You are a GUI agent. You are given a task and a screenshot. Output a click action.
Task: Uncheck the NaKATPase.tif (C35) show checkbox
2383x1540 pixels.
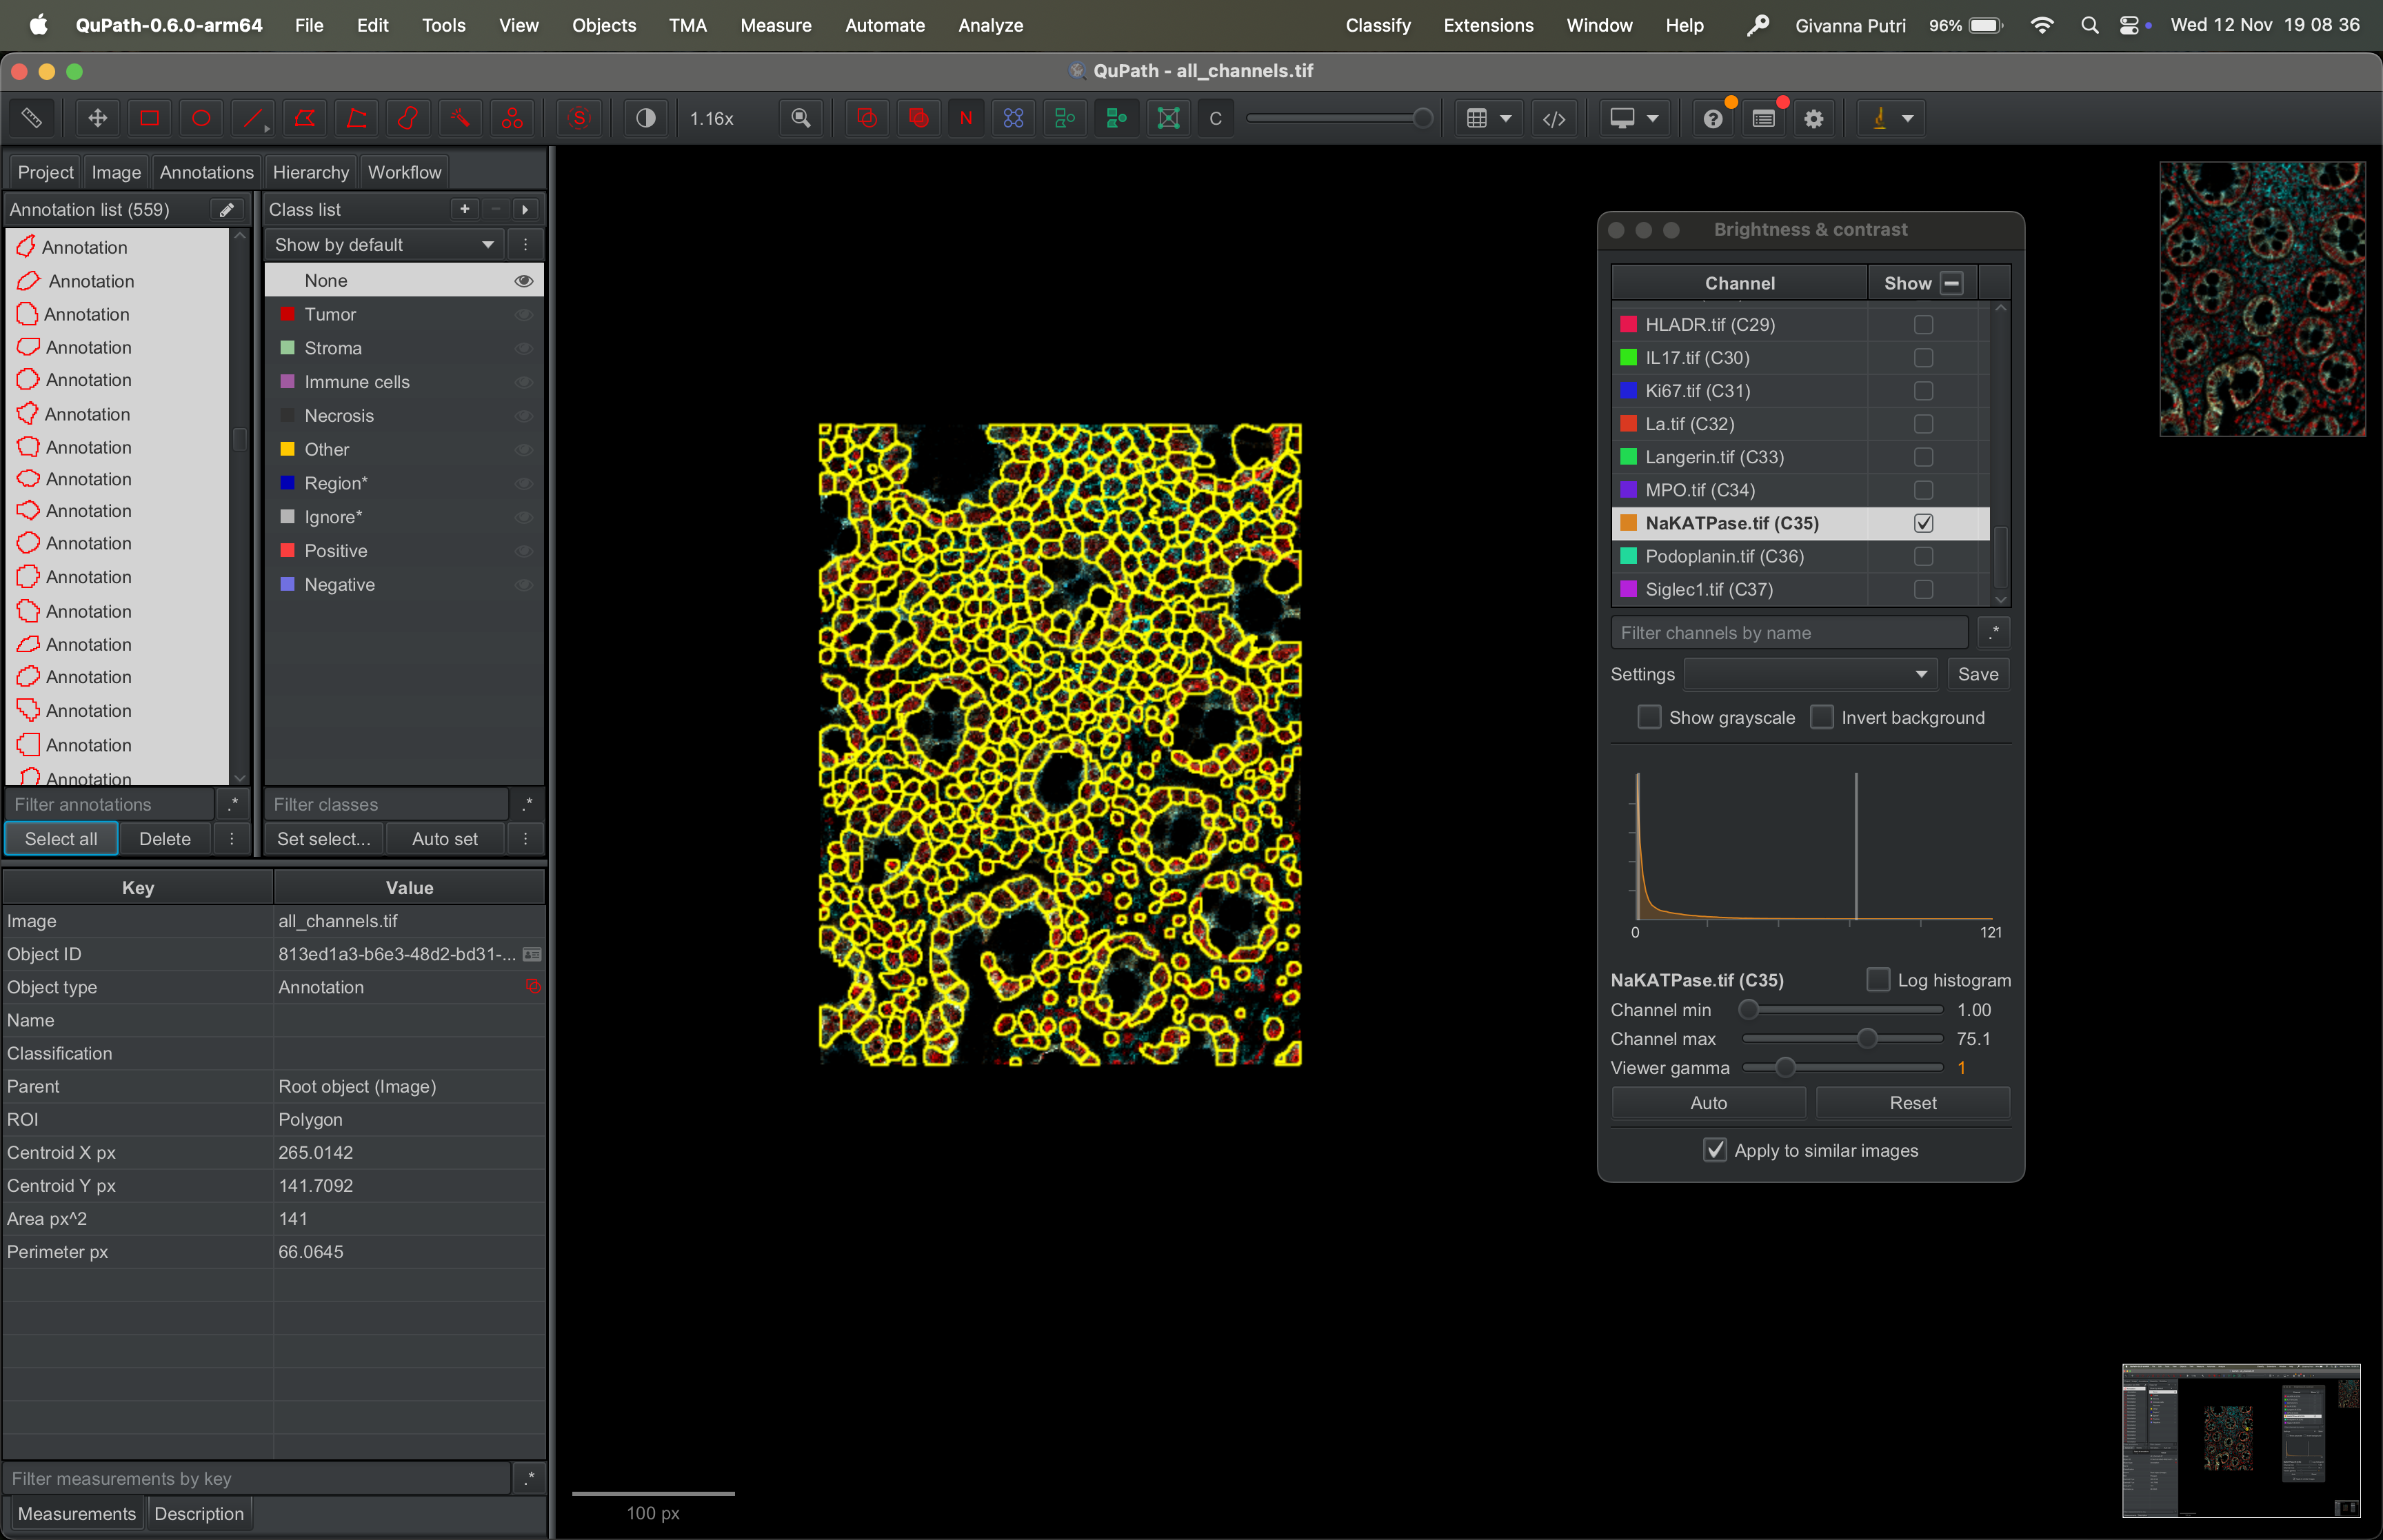[x=1923, y=523]
